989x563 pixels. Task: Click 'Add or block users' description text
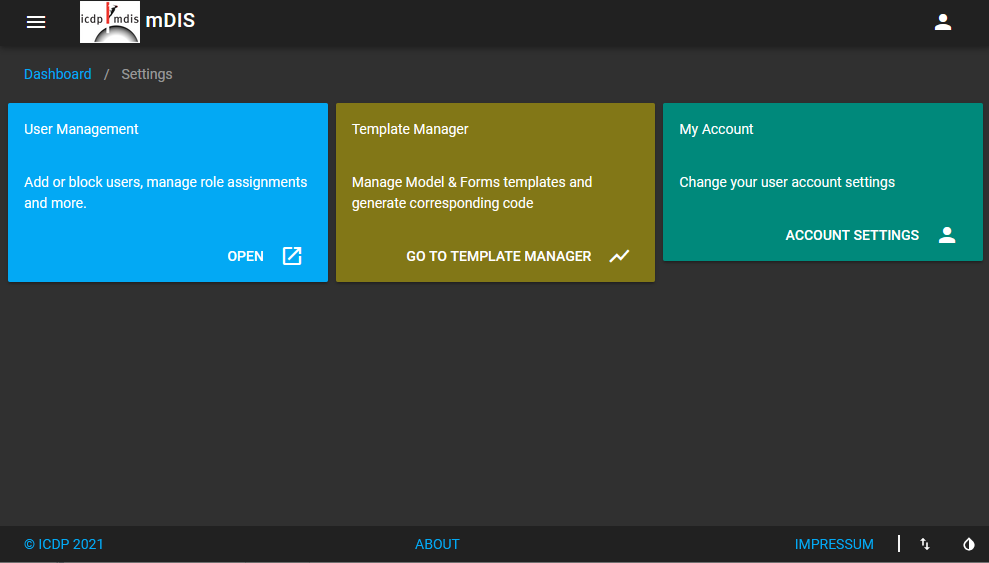pyautogui.click(x=166, y=192)
